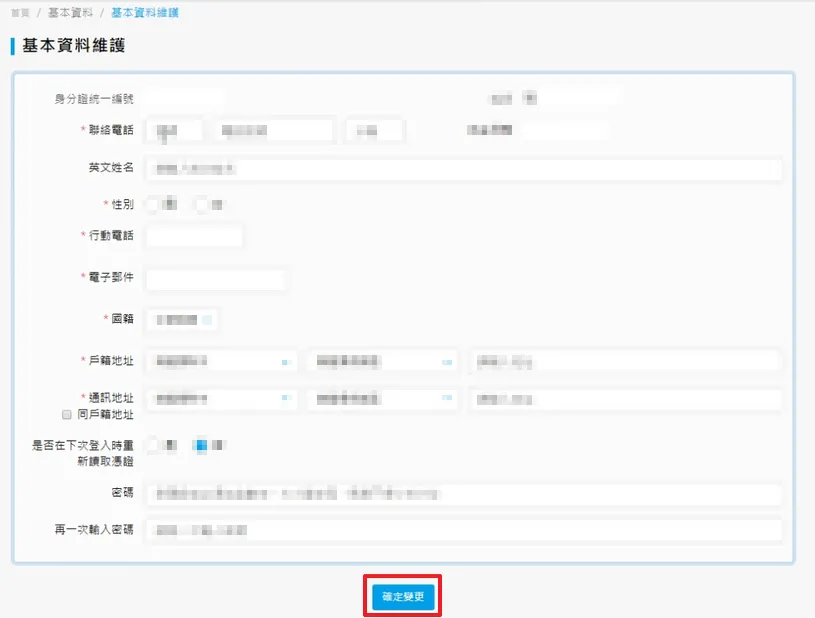Click the 確定變更 confirm button
Viewport: 815px width, 618px height.
(403, 596)
